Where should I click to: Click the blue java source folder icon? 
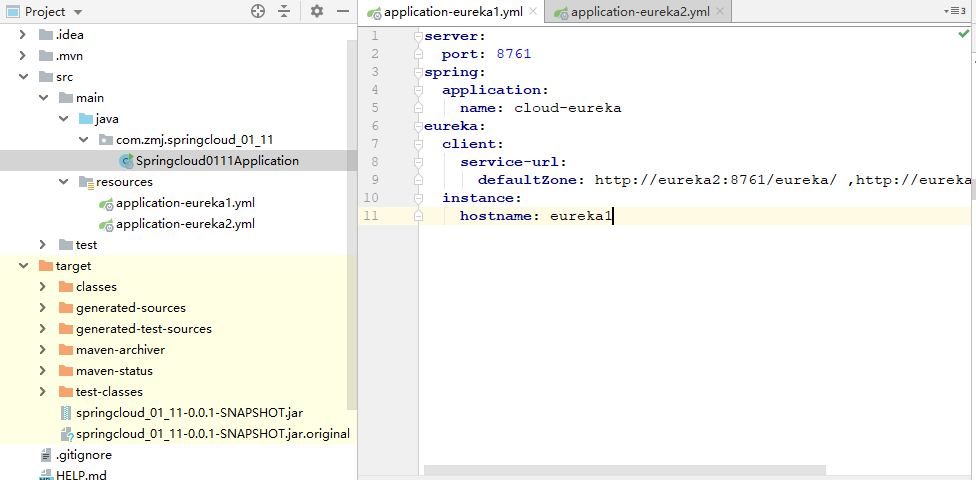point(86,119)
